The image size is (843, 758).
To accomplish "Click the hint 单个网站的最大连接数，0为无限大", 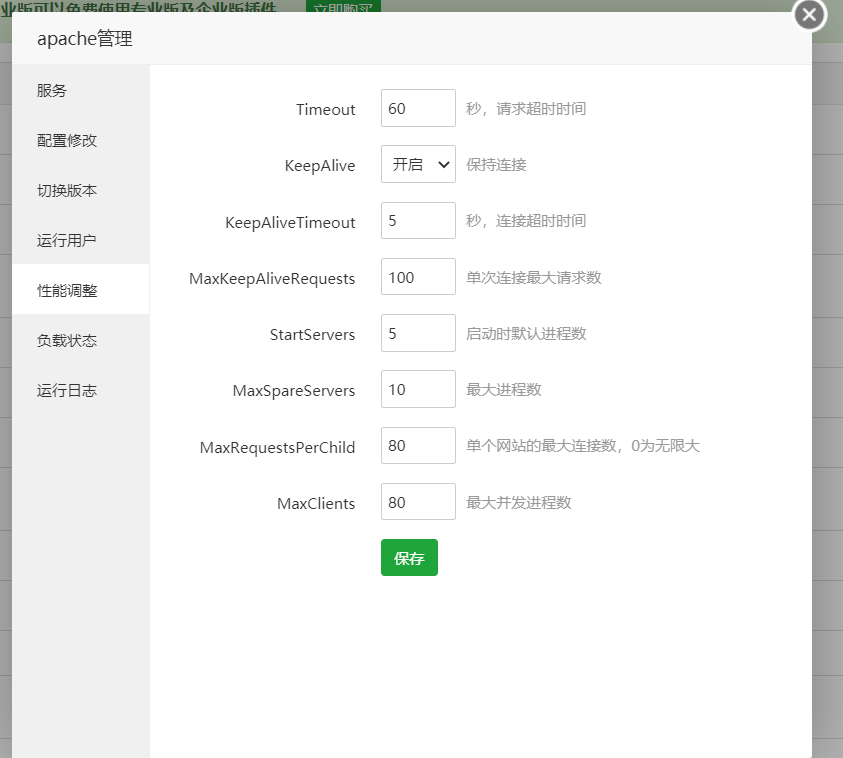I will 583,446.
